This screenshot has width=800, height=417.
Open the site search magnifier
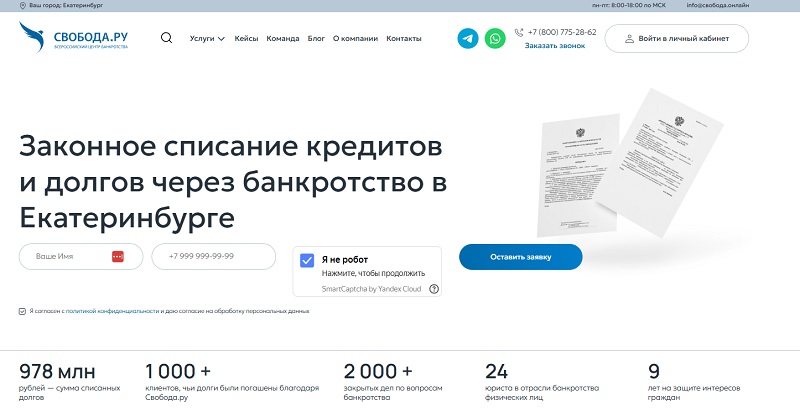pos(166,38)
